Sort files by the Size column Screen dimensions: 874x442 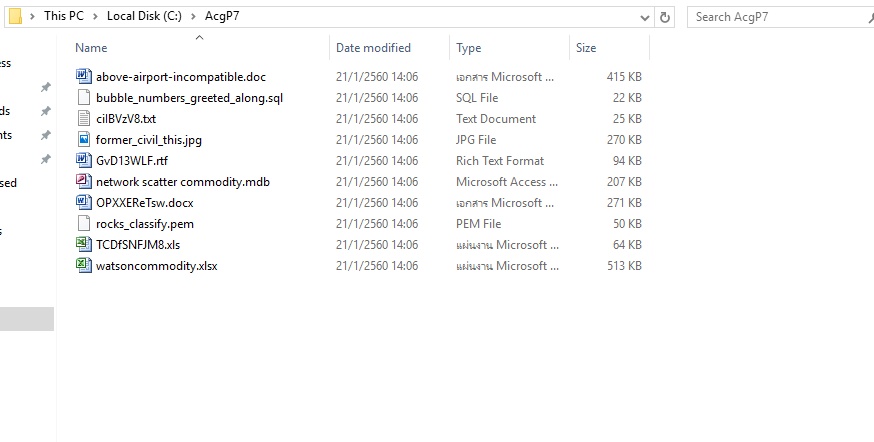(x=586, y=48)
